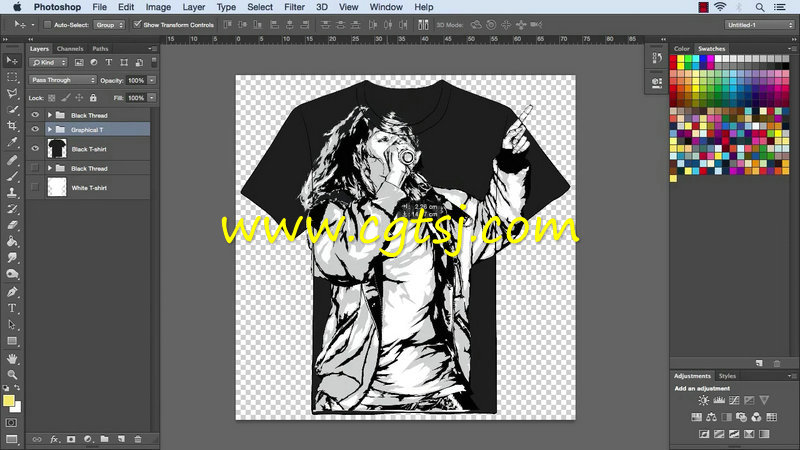Create a new group with folder icon
This screenshot has height=450, width=800.
(x=105, y=439)
